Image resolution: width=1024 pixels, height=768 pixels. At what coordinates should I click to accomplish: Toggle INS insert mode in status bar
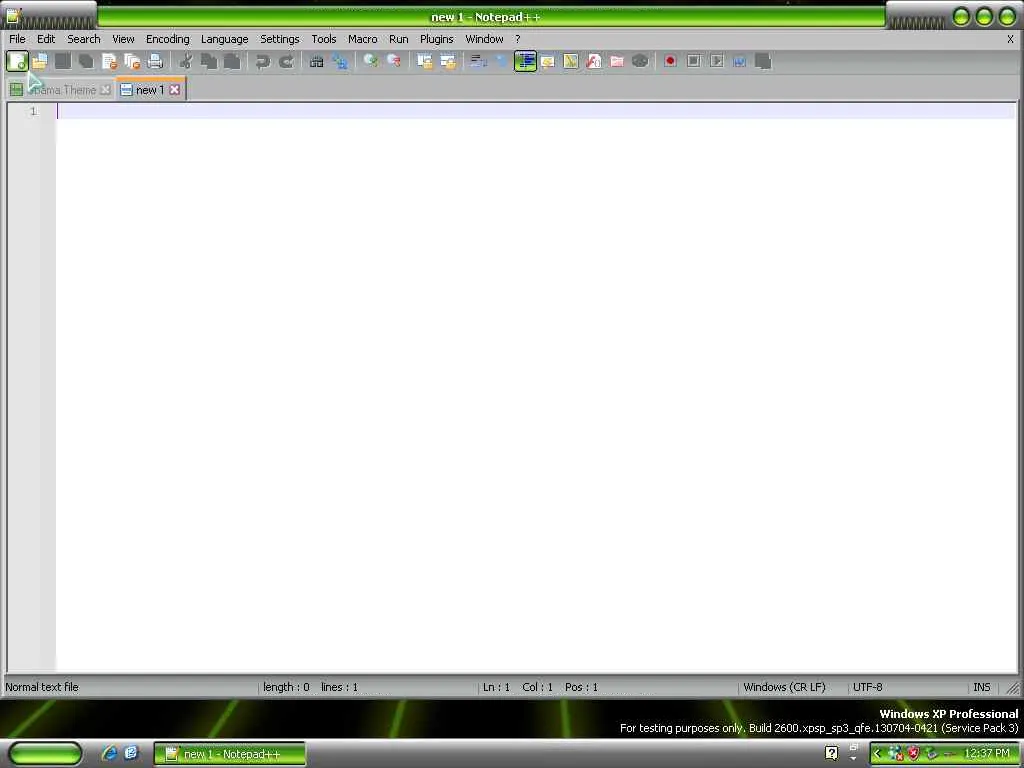pos(982,687)
